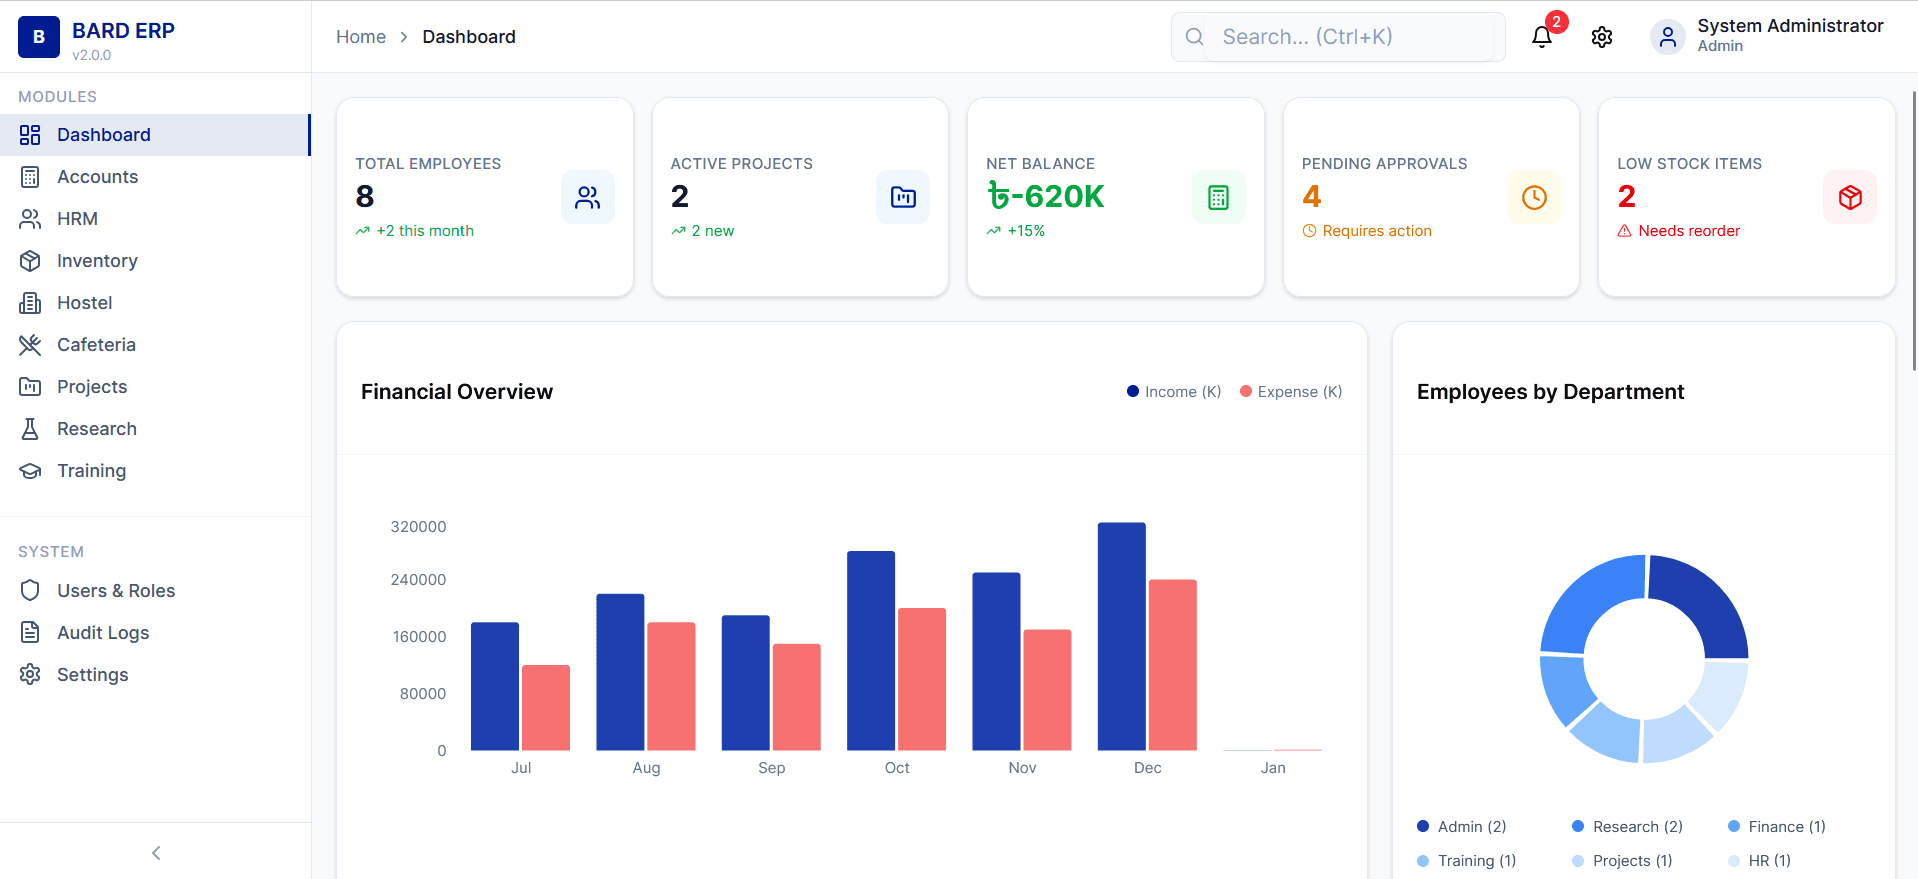Open Audit Logs in the sidebar
Viewport: 1918px width, 879px height.
tap(102, 633)
